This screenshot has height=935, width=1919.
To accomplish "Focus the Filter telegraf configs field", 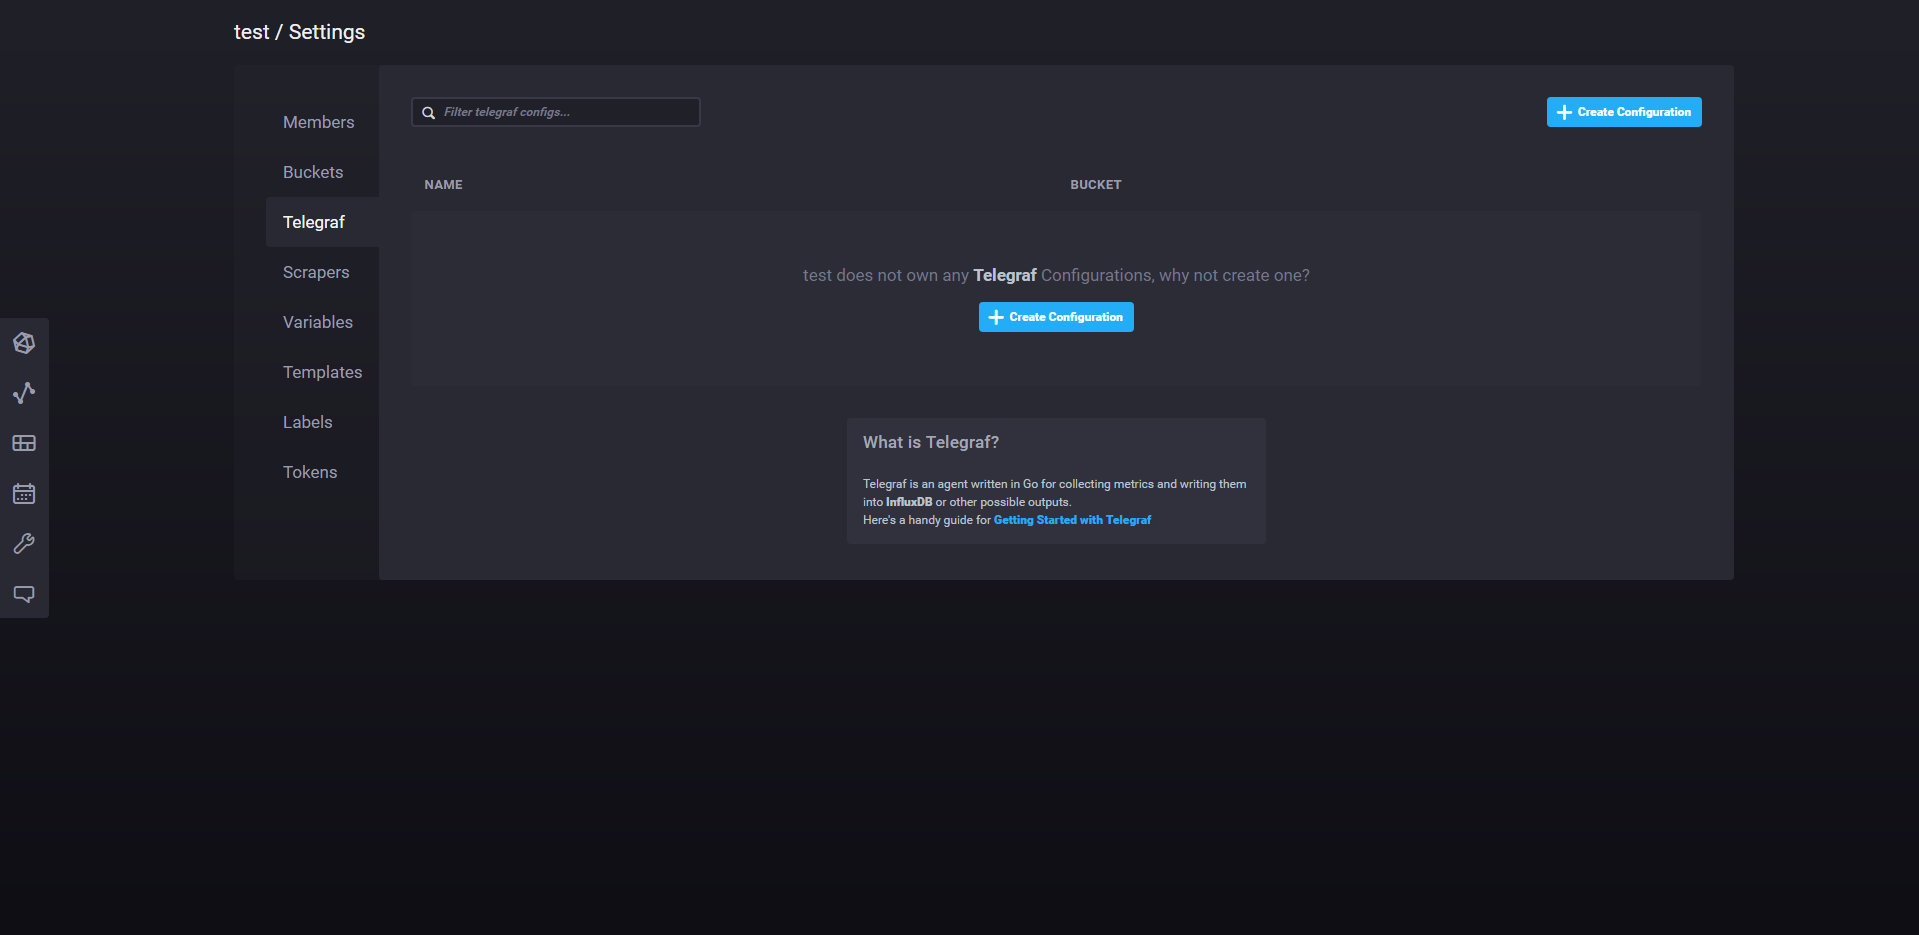I will coord(556,112).
